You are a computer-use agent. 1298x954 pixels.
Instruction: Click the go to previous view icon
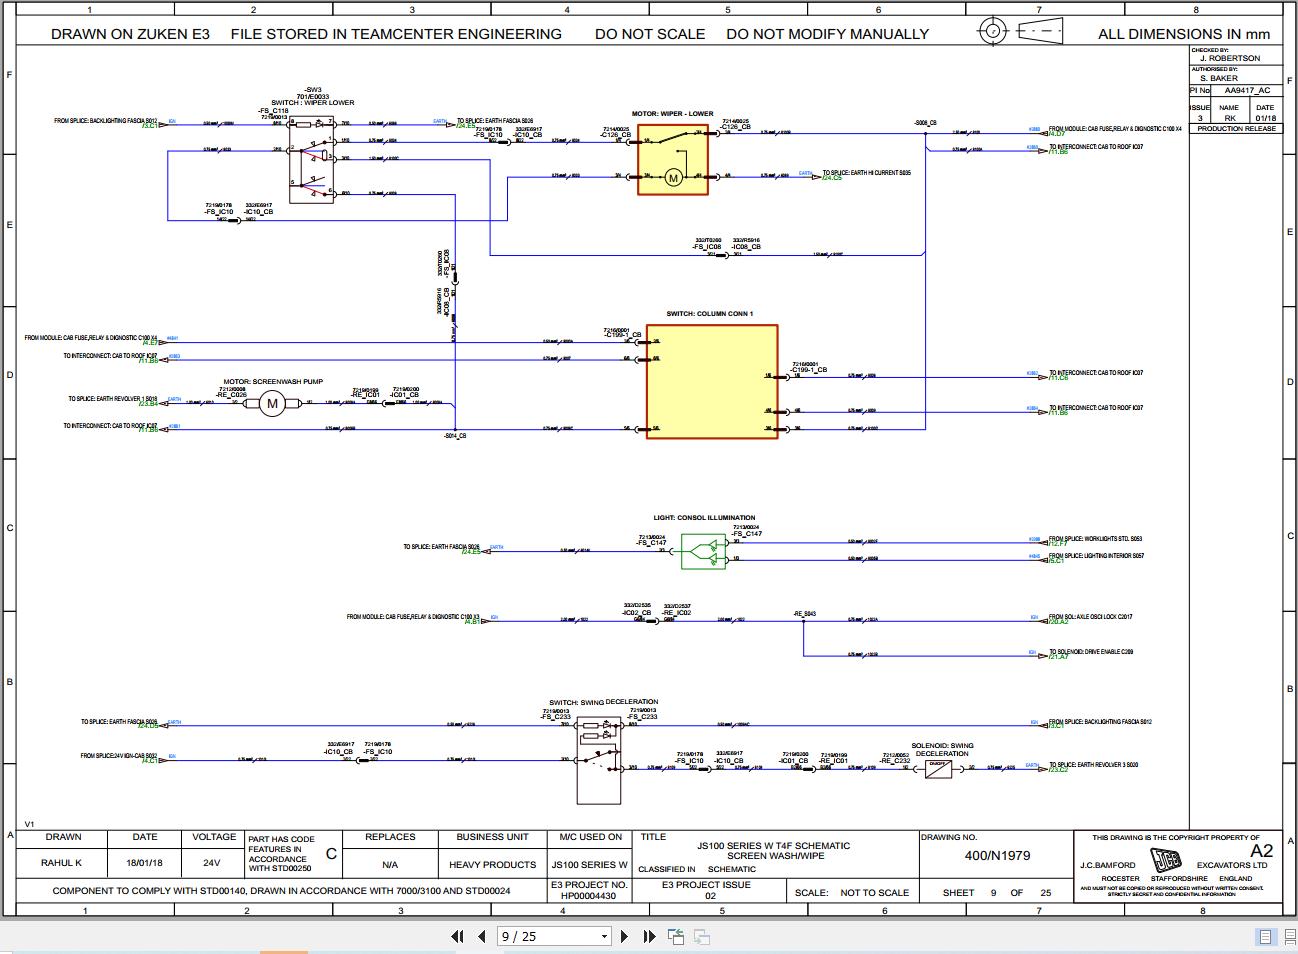(676, 937)
